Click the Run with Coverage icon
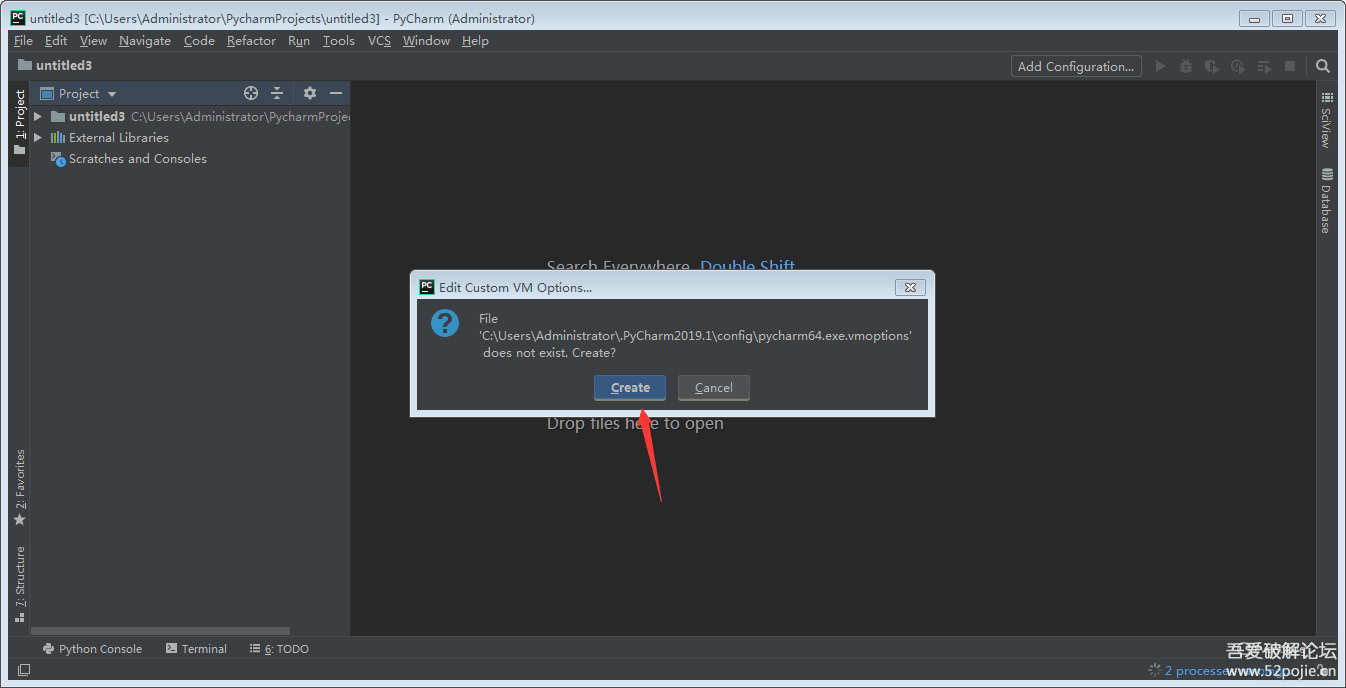The width and height of the screenshot is (1346, 688). [1212, 66]
